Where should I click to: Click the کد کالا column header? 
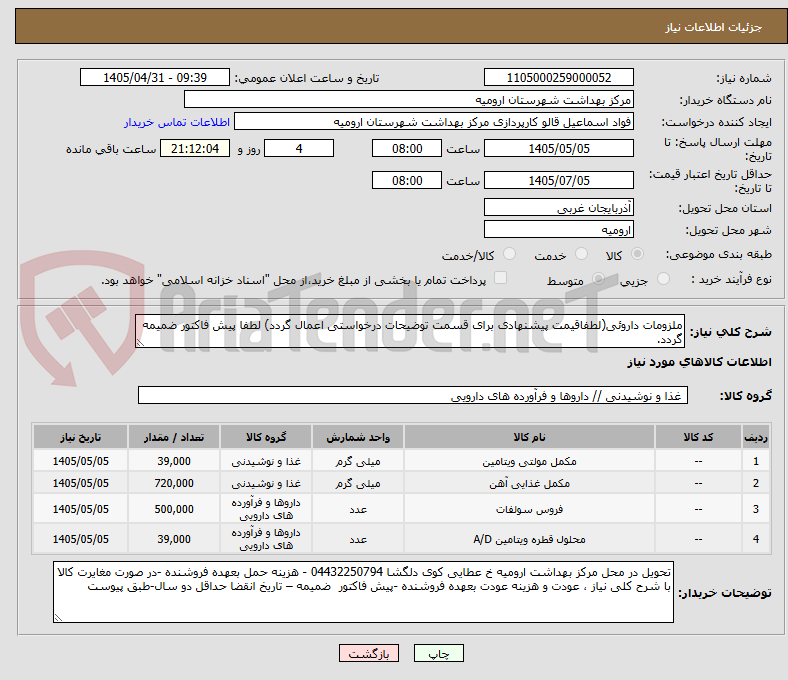click(698, 437)
